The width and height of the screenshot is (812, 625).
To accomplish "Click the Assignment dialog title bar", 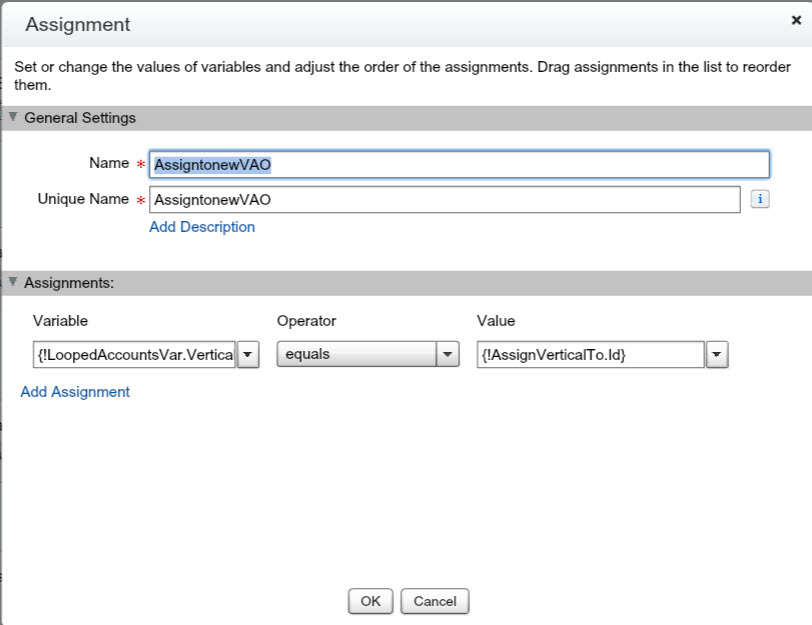I will point(400,23).
